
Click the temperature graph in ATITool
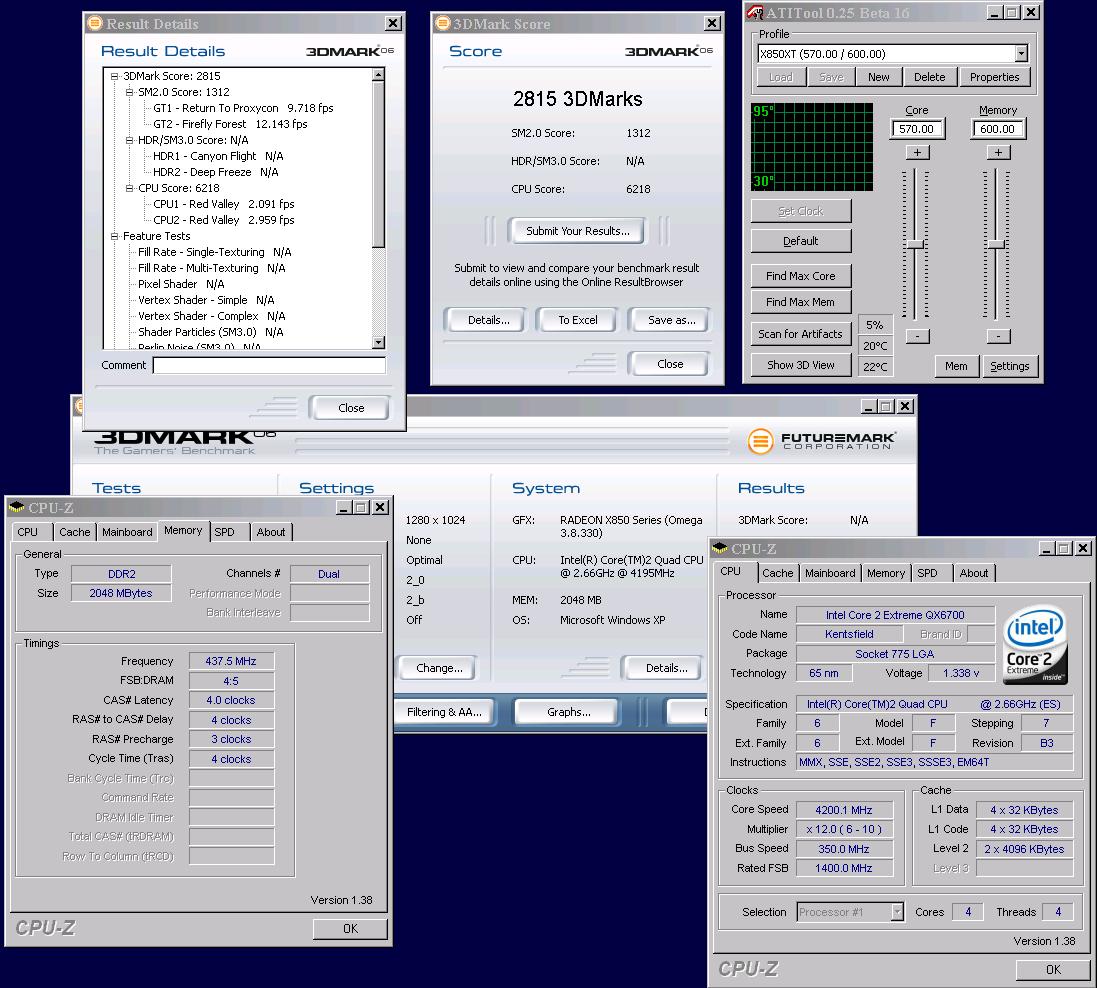[812, 146]
